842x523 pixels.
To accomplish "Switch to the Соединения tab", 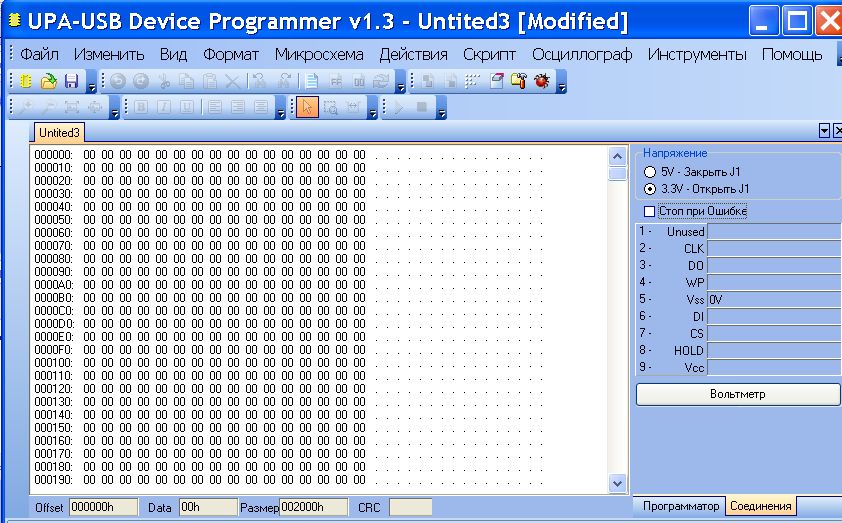I will pyautogui.click(x=760, y=506).
